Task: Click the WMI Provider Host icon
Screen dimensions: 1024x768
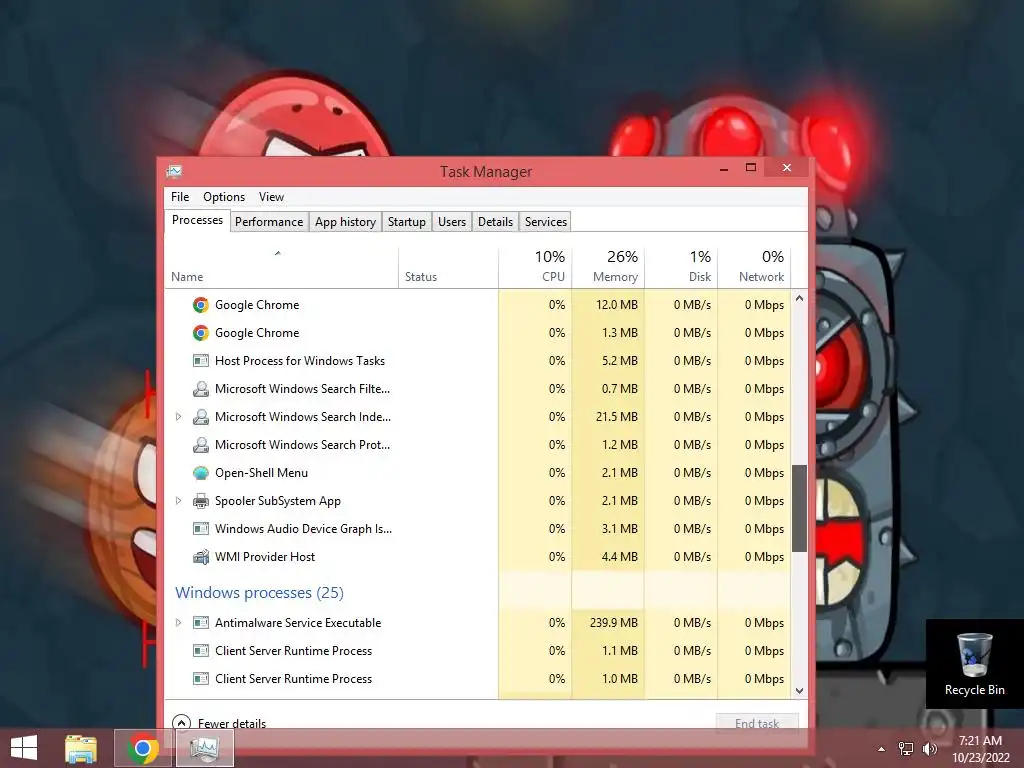Action: (200, 556)
